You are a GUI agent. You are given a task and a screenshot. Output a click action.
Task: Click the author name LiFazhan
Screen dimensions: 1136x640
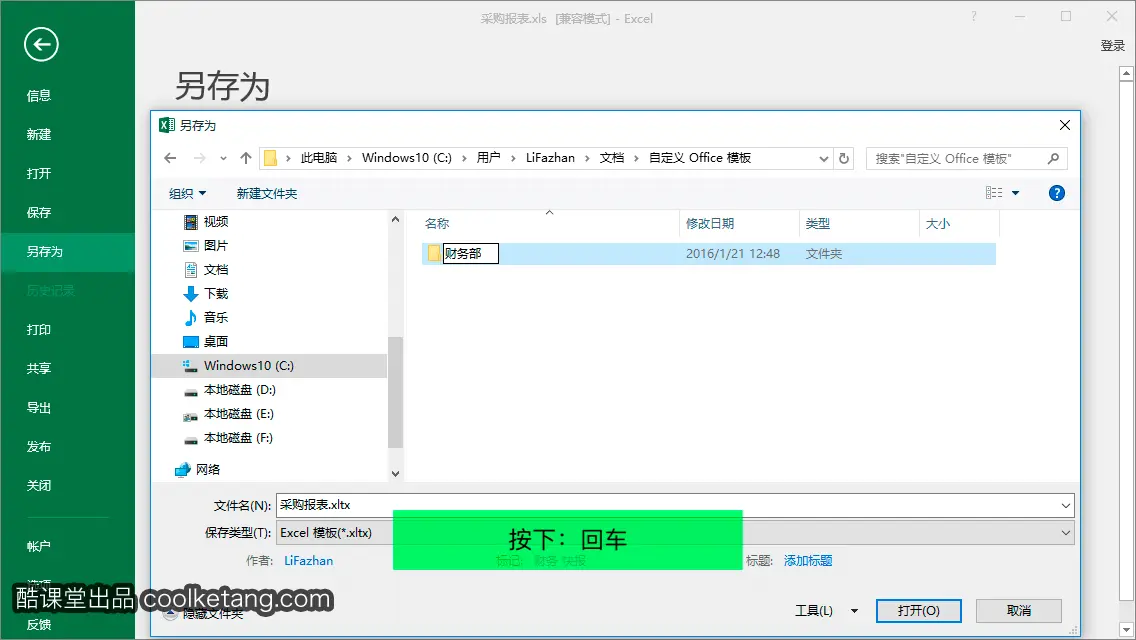[309, 561]
